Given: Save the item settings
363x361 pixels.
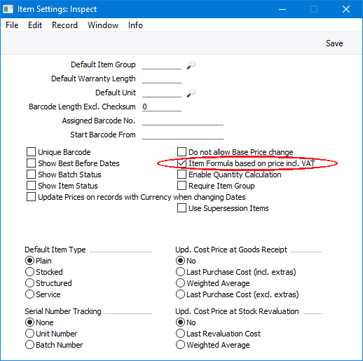Looking at the screenshot, I should (334, 44).
